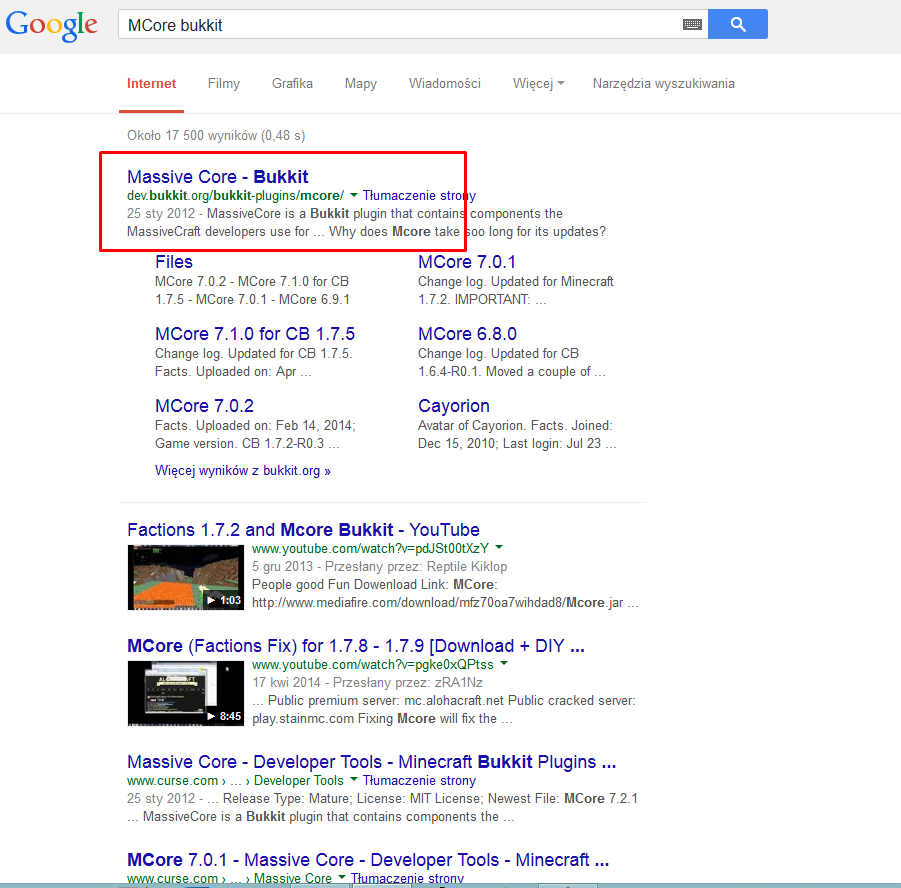Viewport: 901px width, 888px height.
Task: Click snippet '17 kwi 2014 - Przesłany przez: zRA1Nz'
Action: pos(367,683)
